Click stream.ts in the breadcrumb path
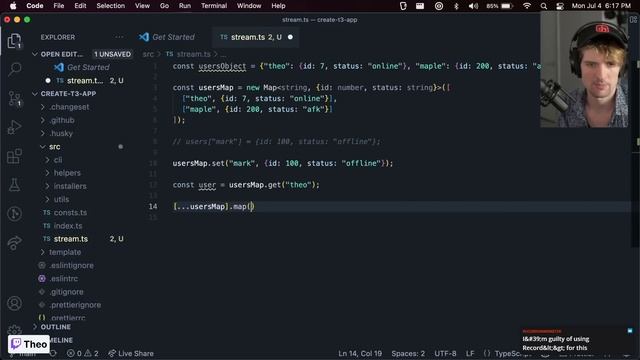640x360 pixels. click(193, 54)
